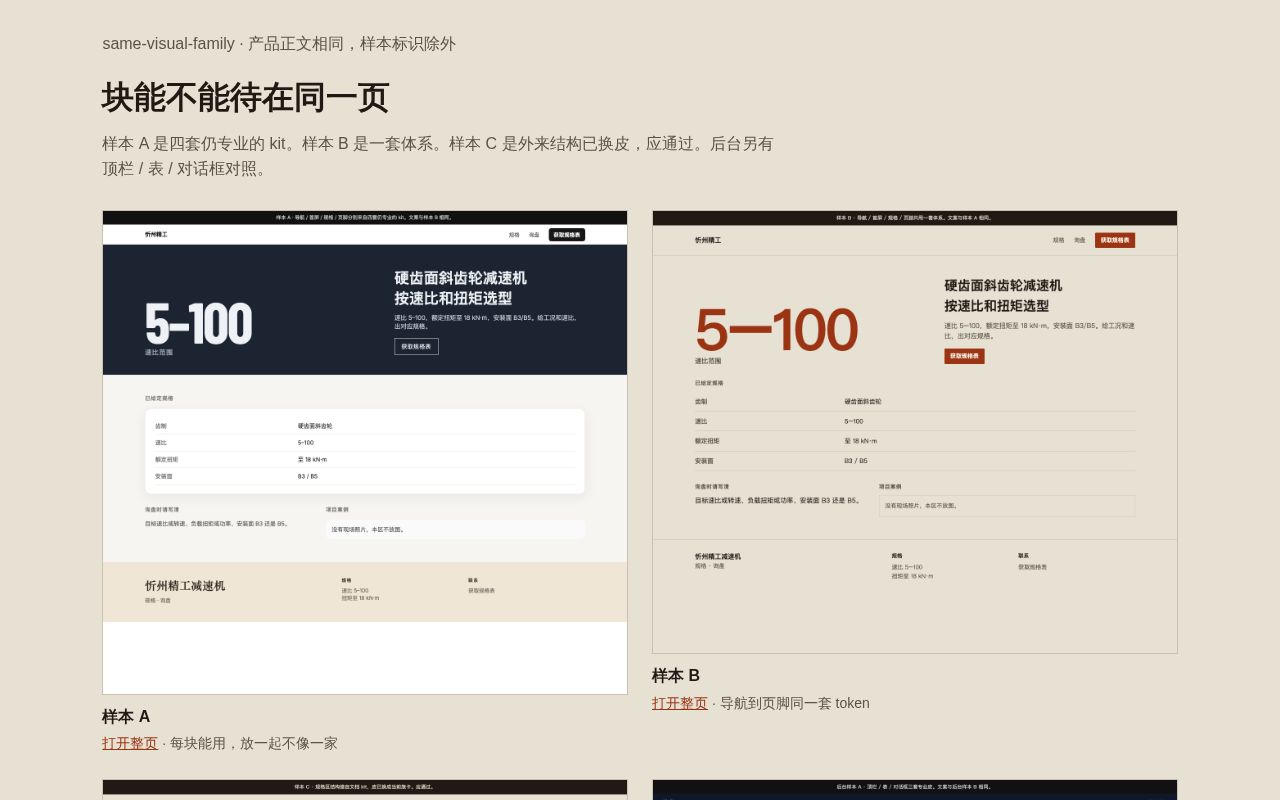The height and width of the screenshot is (800, 1280).
Task: Click the 额定扭矩 row in 样本 A spec card
Action: 365,459
